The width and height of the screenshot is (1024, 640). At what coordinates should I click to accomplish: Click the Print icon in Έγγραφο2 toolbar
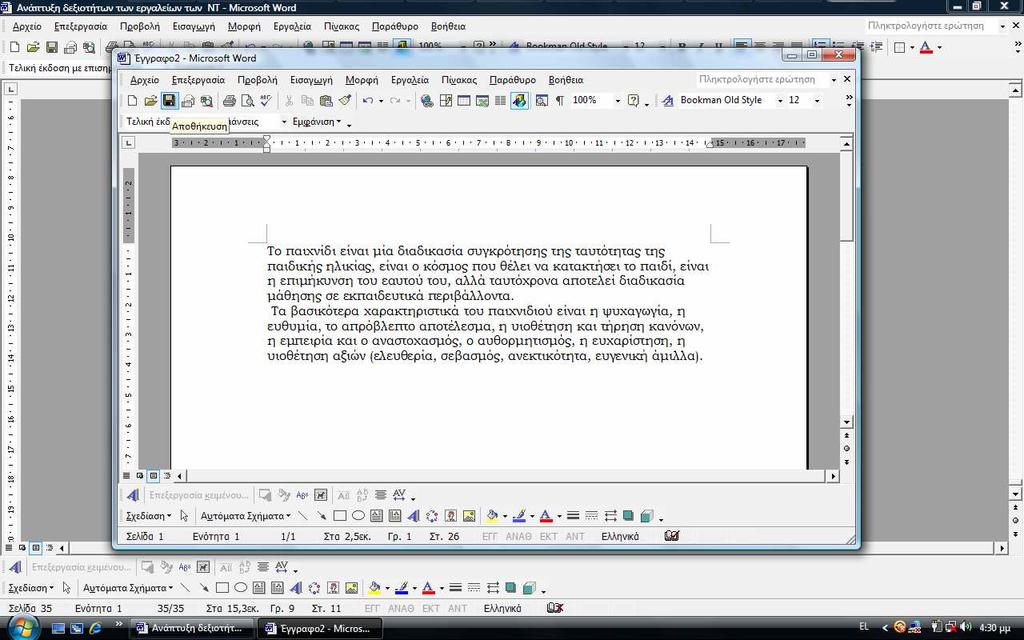(229, 101)
